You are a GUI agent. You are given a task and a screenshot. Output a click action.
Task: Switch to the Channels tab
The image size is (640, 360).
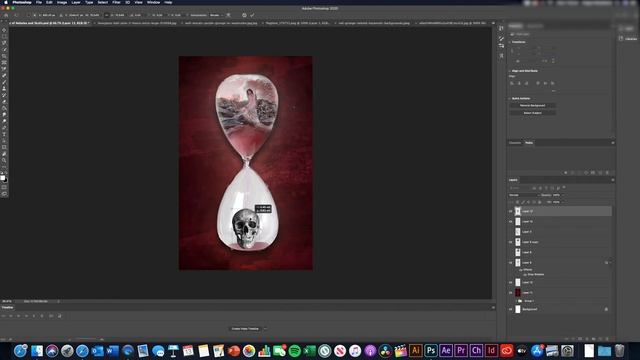point(515,143)
